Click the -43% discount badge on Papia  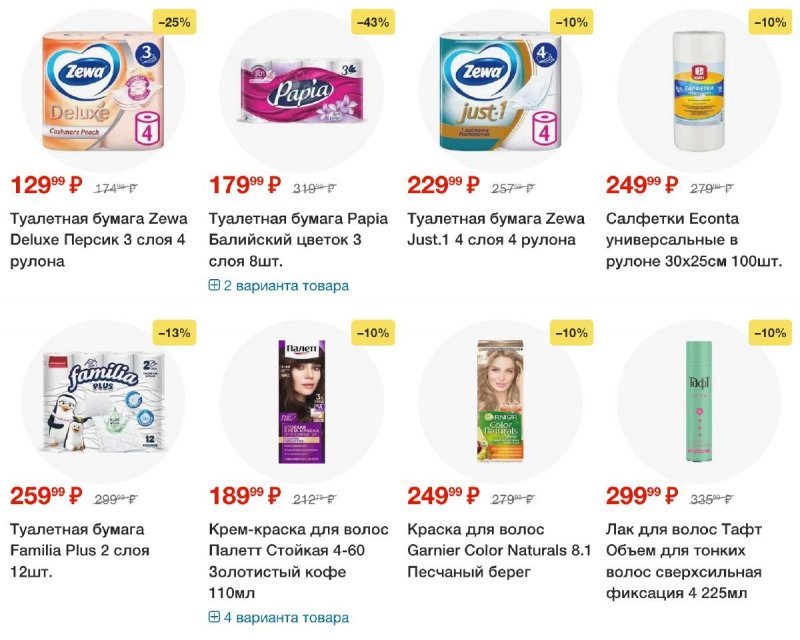click(x=373, y=22)
